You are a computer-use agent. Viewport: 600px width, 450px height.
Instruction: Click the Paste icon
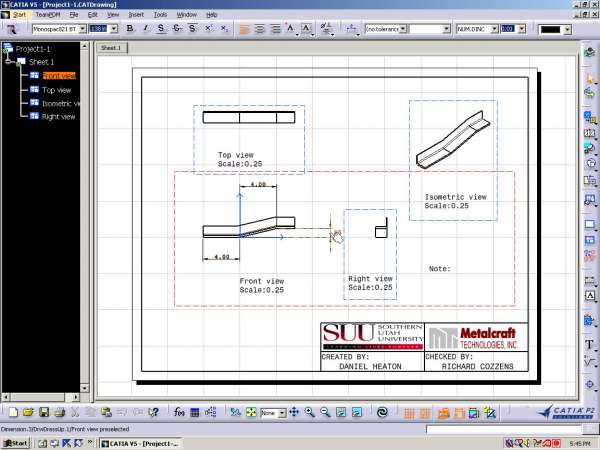click(106, 412)
